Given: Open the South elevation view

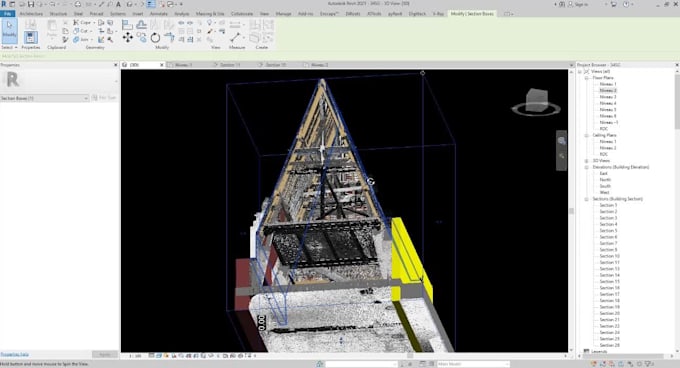Looking at the screenshot, I should pyautogui.click(x=605, y=186).
